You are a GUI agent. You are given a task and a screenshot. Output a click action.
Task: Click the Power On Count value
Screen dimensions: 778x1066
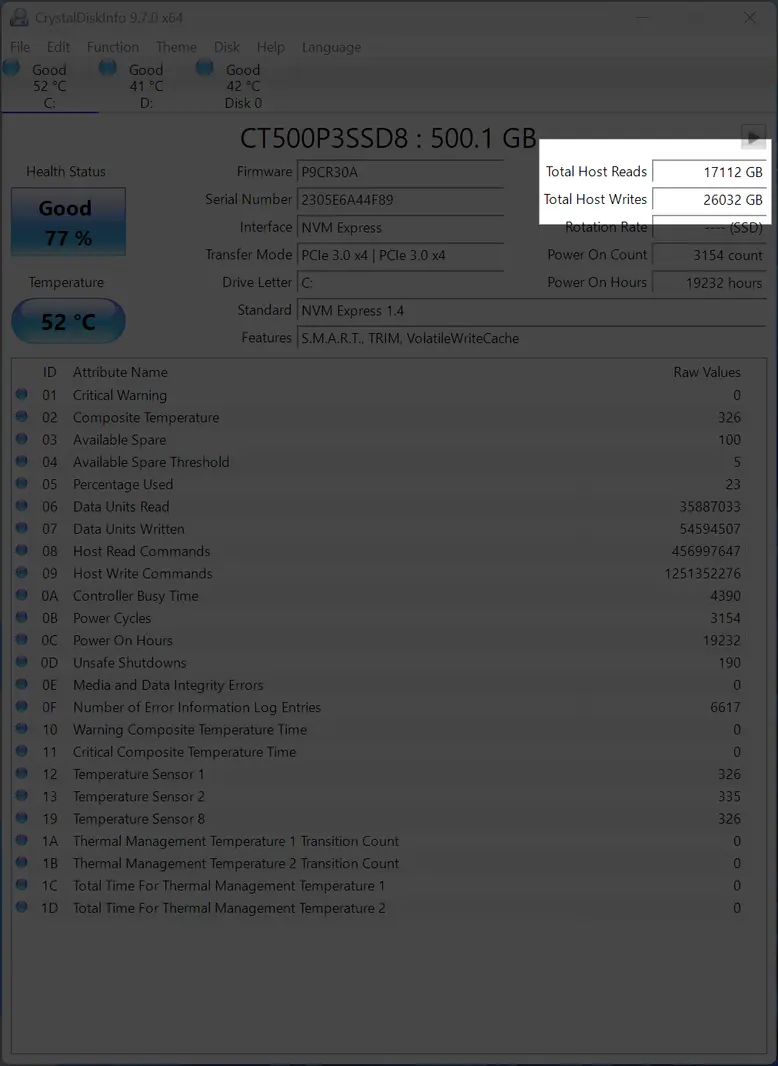709,256
